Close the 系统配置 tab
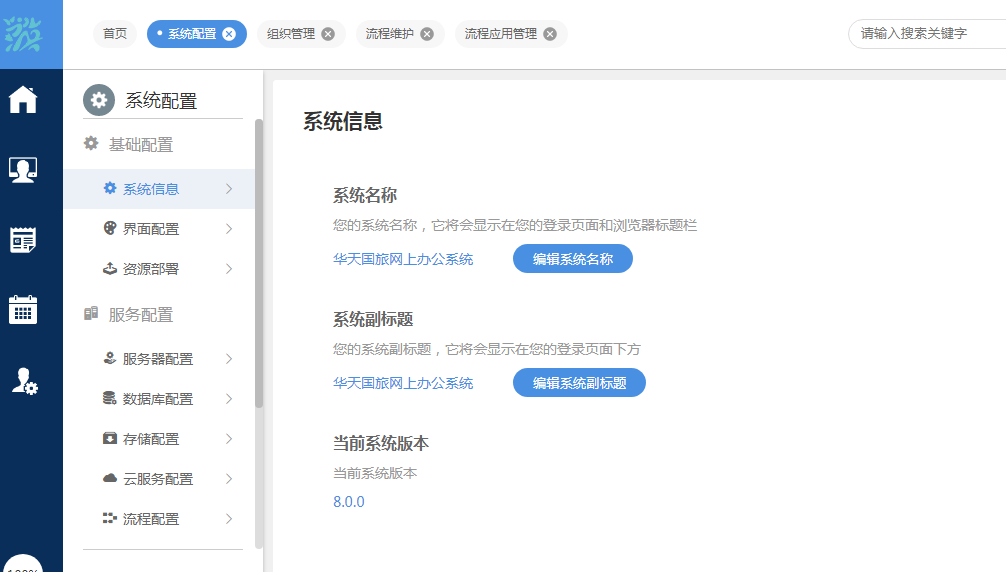Image resolution: width=1006 pixels, height=572 pixels. pyautogui.click(x=229, y=34)
